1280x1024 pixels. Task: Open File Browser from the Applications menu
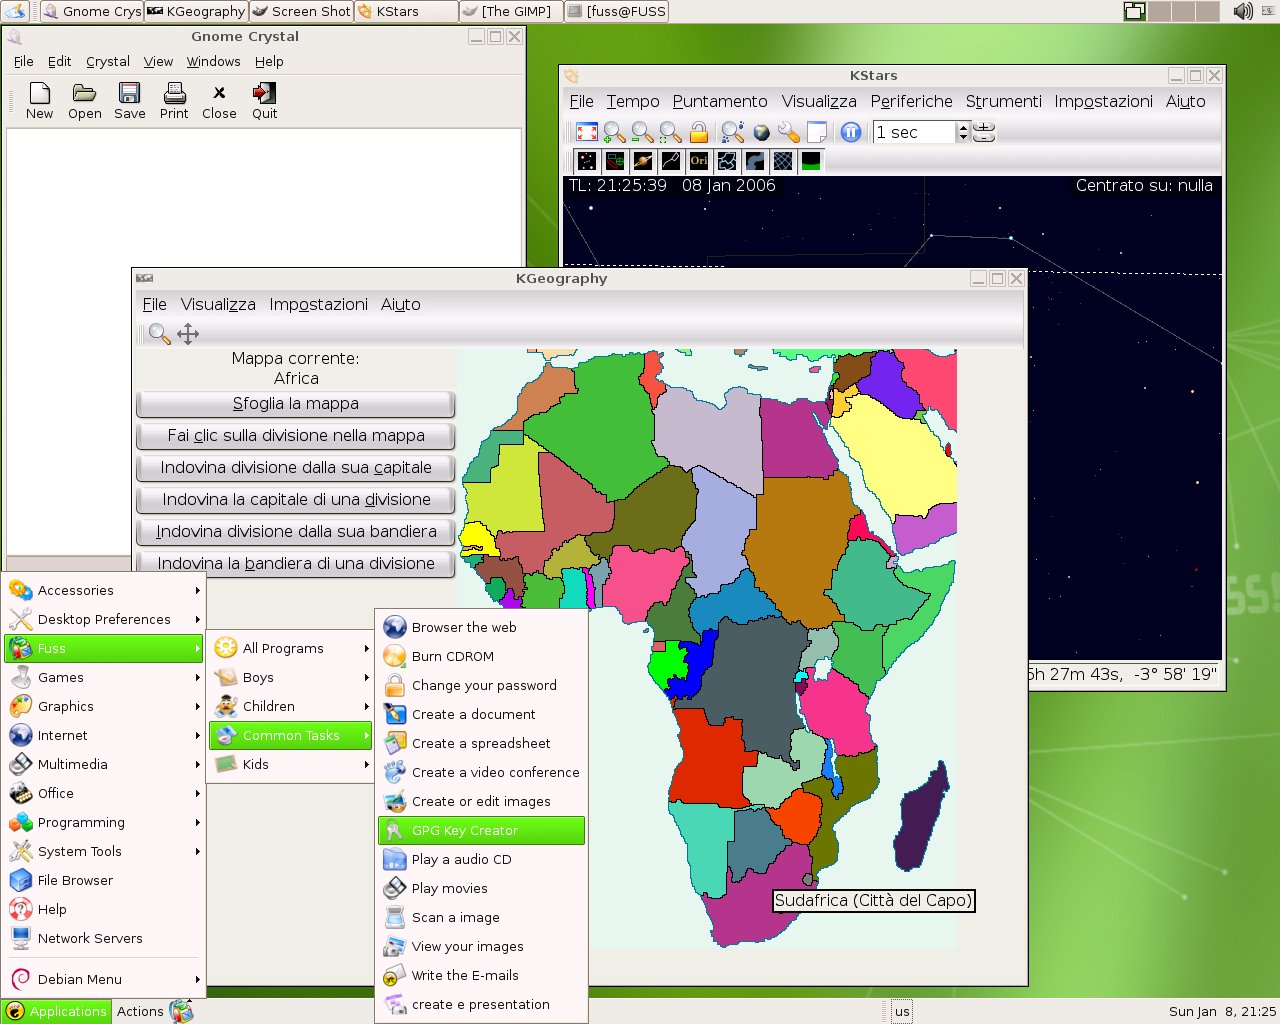(x=104, y=880)
